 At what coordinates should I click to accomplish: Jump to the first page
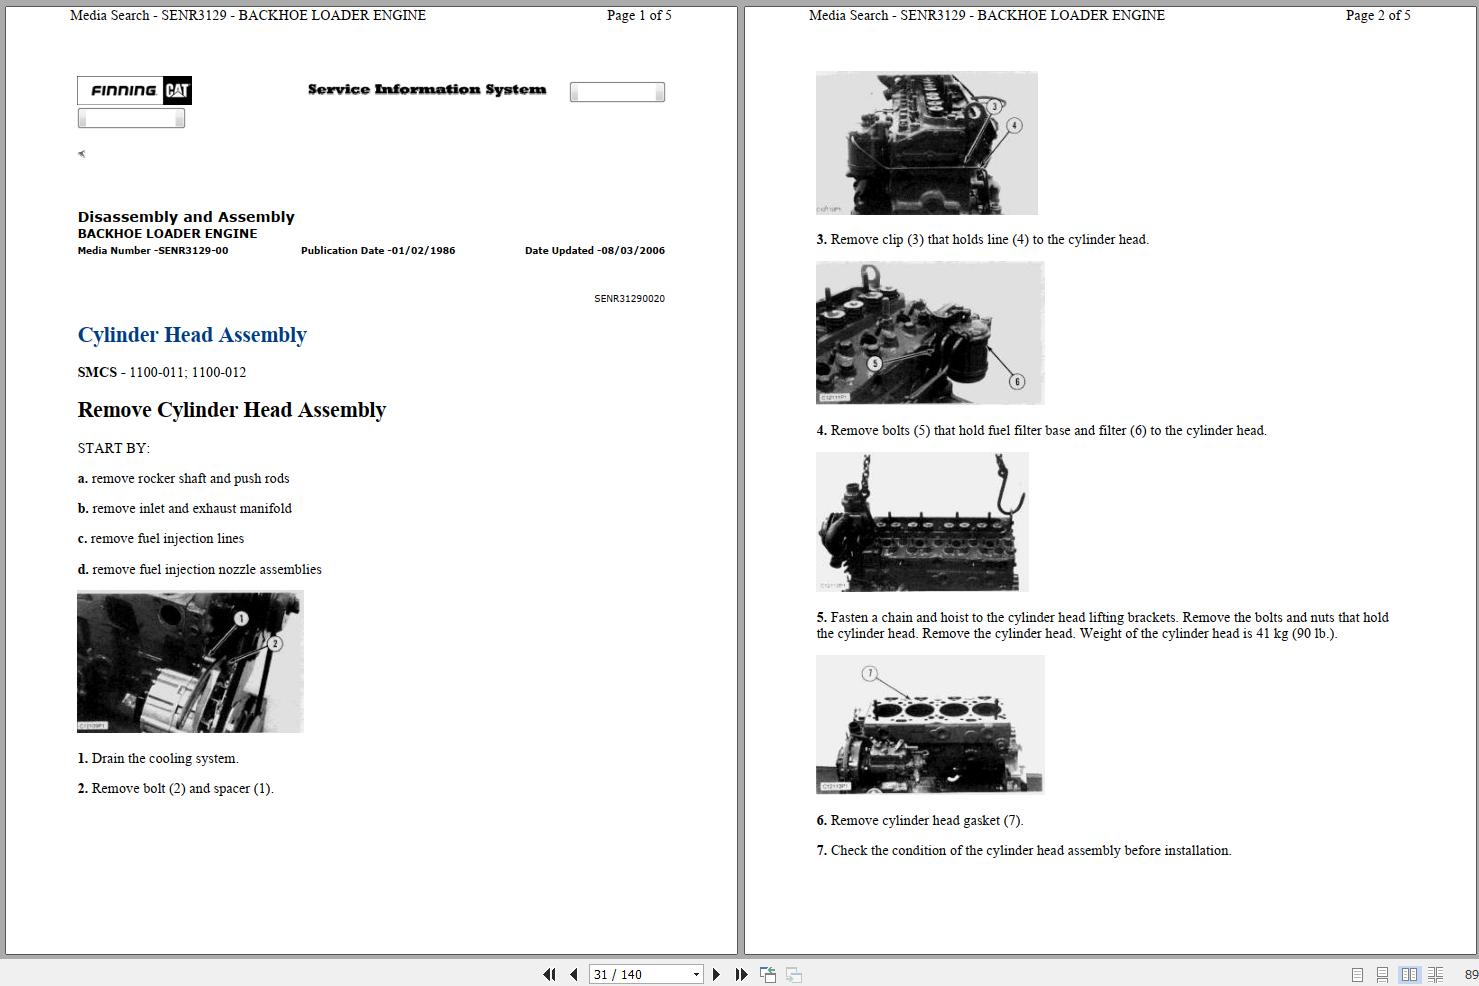point(550,973)
